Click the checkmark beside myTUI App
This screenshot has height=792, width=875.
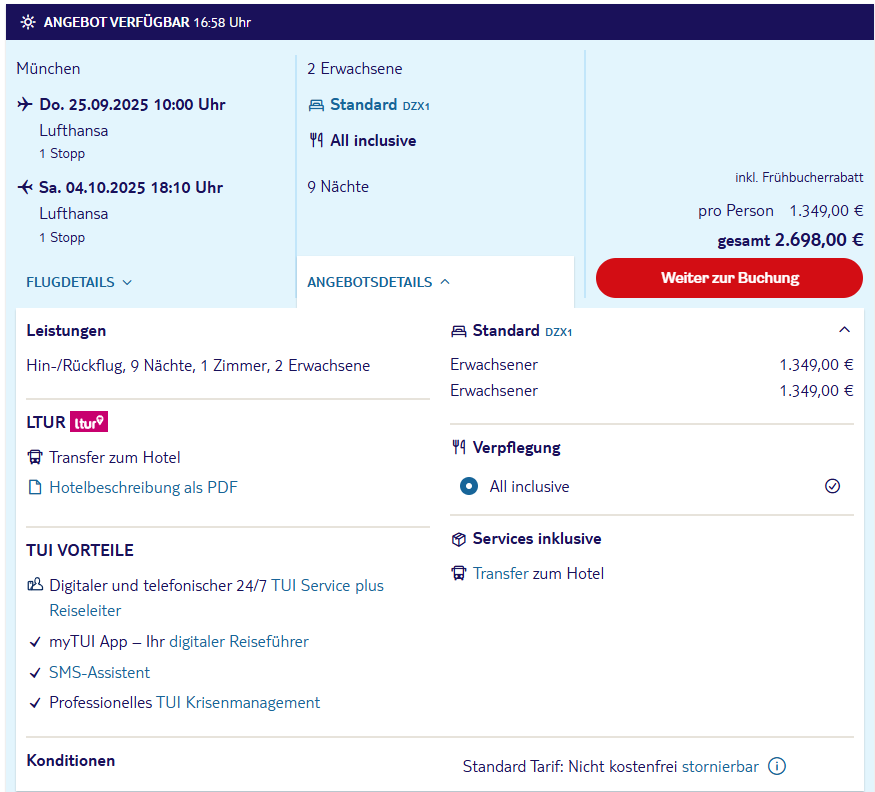(x=35, y=642)
